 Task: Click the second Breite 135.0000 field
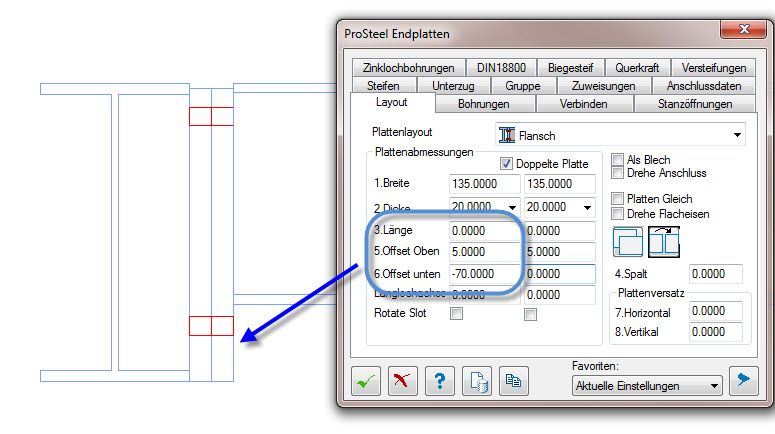(560, 184)
